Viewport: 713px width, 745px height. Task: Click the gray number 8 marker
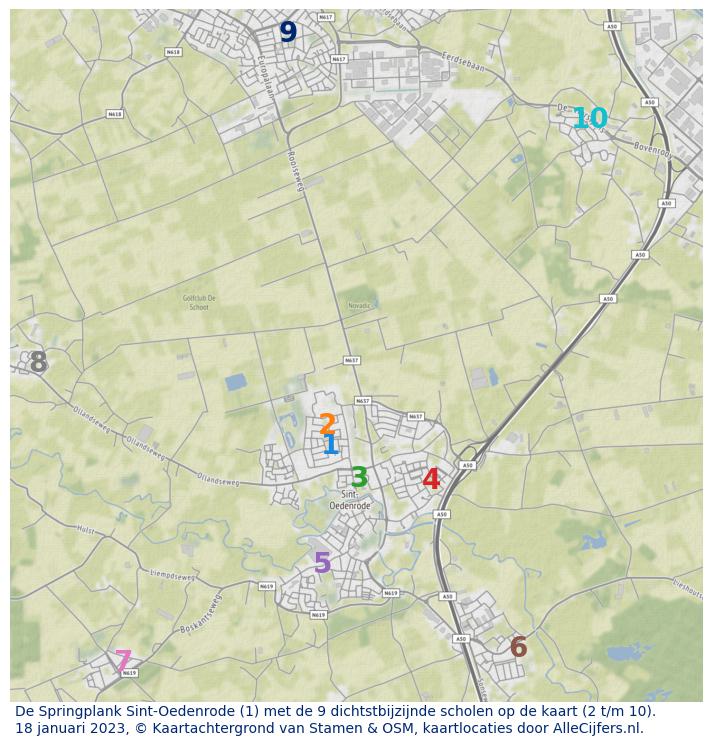coord(38,362)
